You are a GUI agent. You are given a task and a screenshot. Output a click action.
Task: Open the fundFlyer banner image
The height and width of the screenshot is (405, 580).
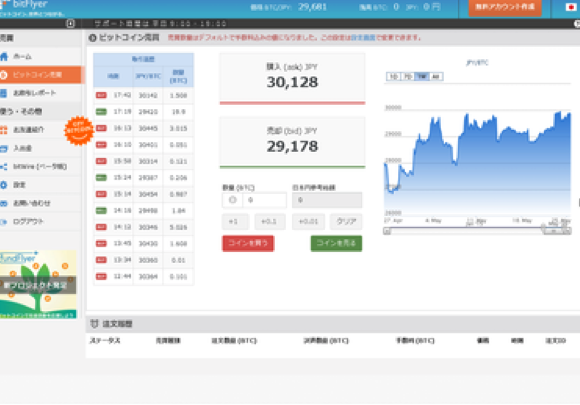point(38,284)
